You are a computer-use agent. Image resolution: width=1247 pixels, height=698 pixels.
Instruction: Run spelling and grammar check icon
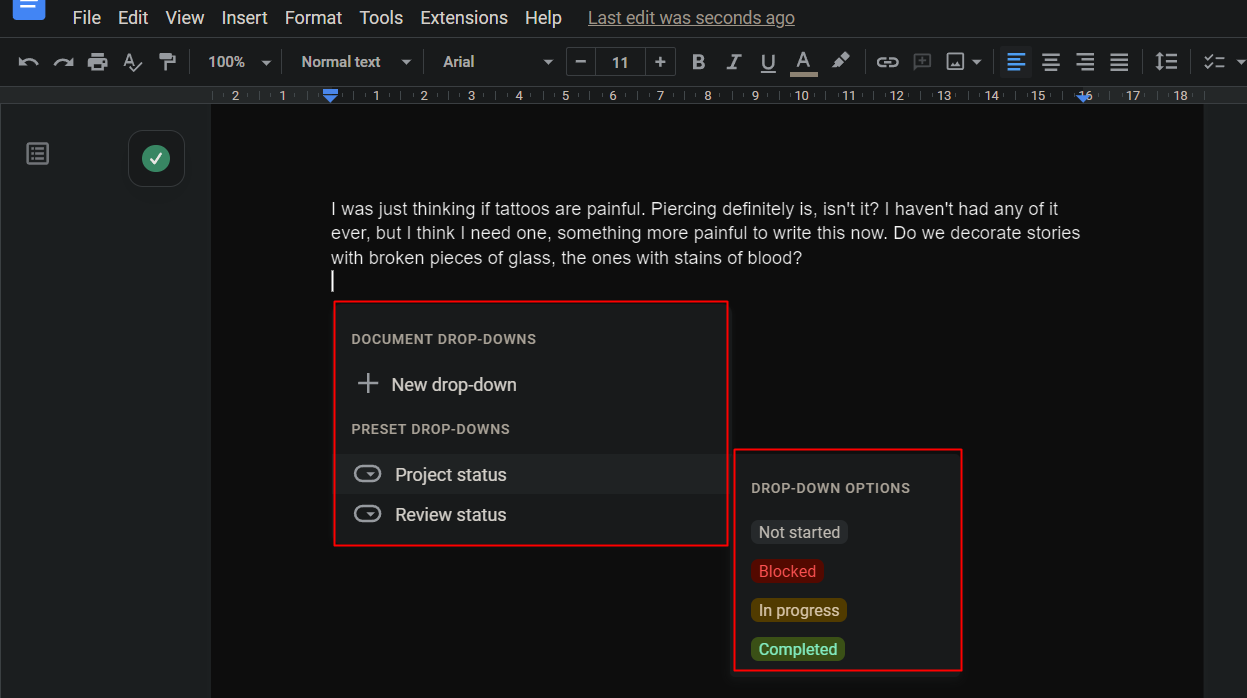click(x=132, y=62)
